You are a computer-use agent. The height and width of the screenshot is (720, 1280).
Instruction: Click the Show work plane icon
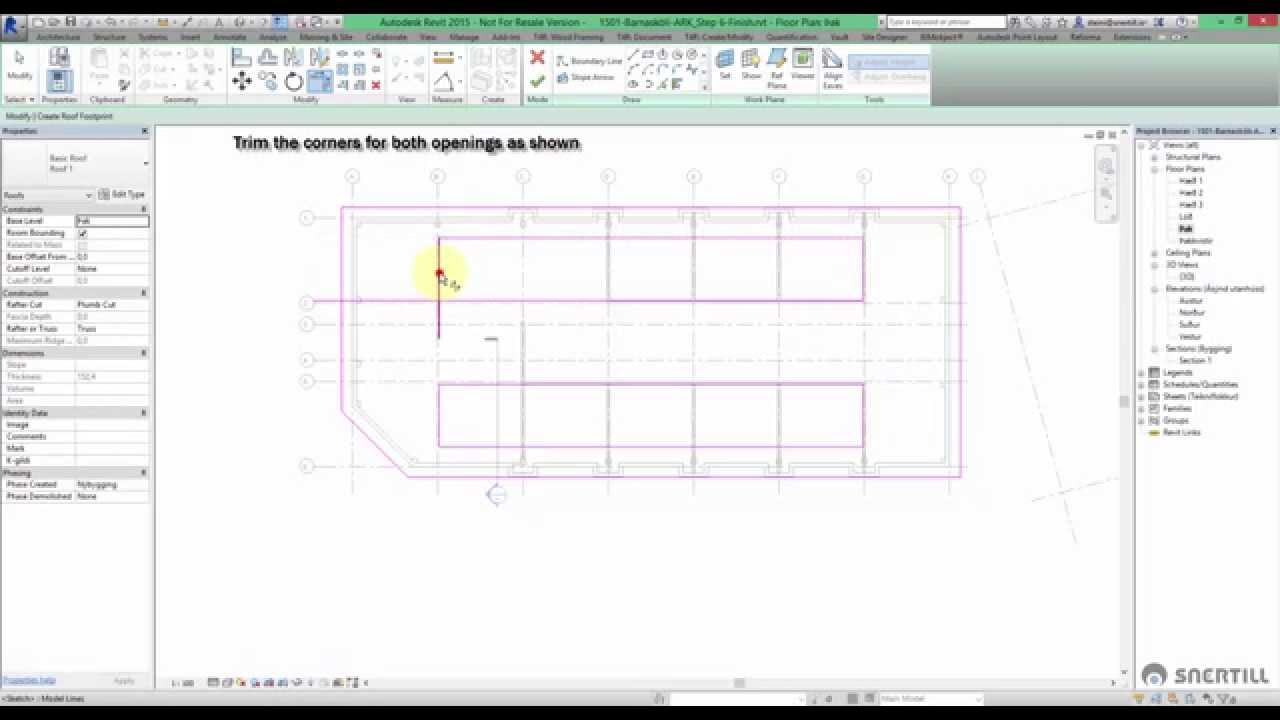click(751, 64)
